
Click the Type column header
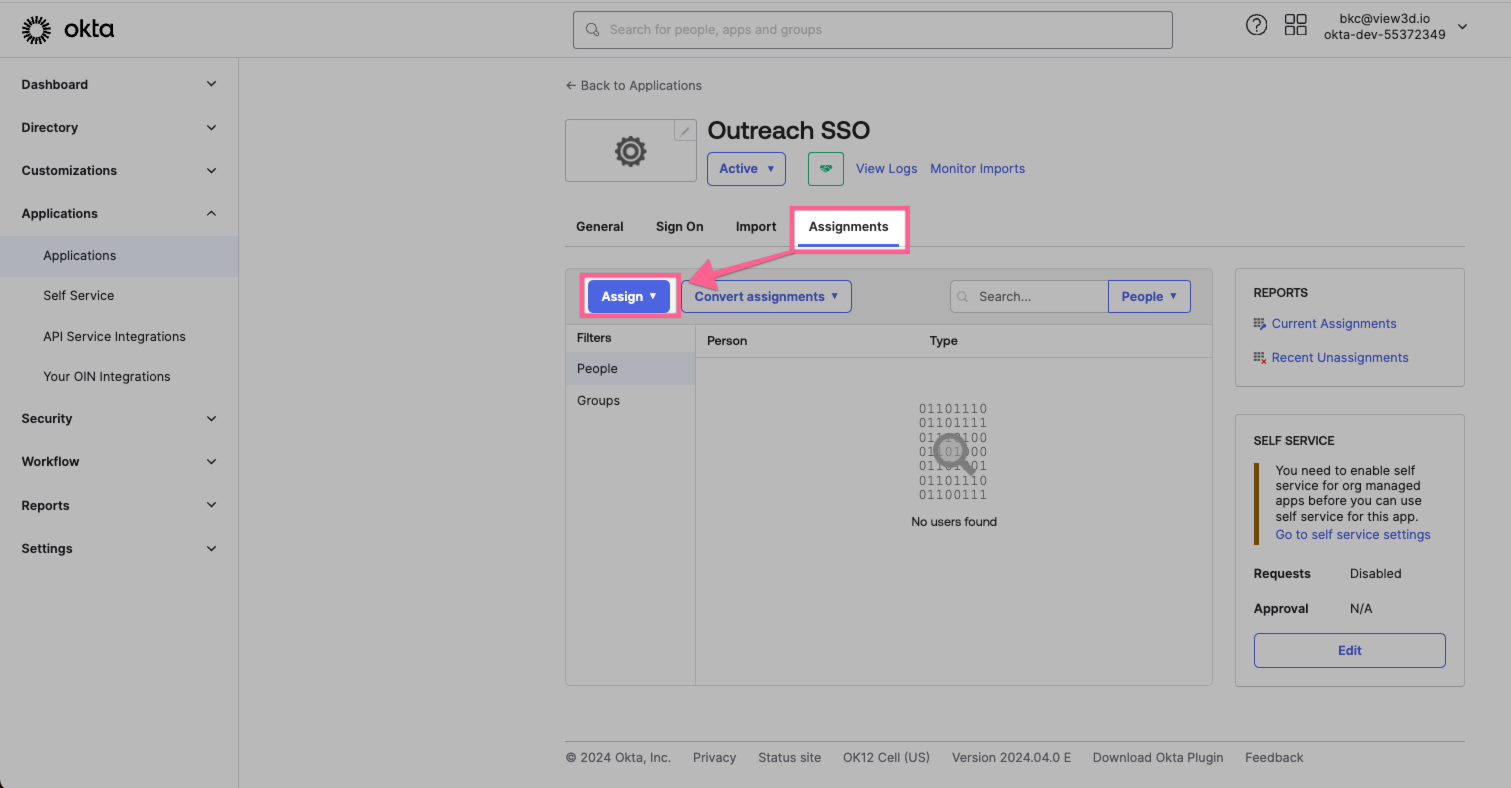click(943, 341)
